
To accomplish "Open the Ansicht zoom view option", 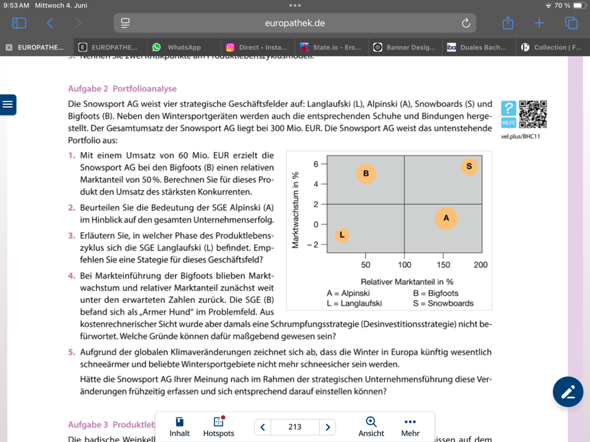I will coord(371,427).
